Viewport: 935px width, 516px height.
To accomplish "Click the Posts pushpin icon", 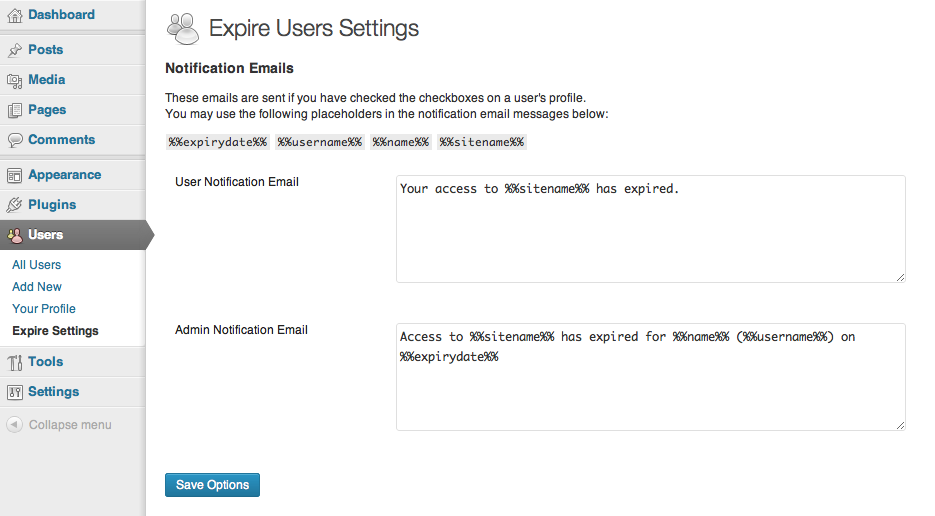I will click(x=14, y=51).
